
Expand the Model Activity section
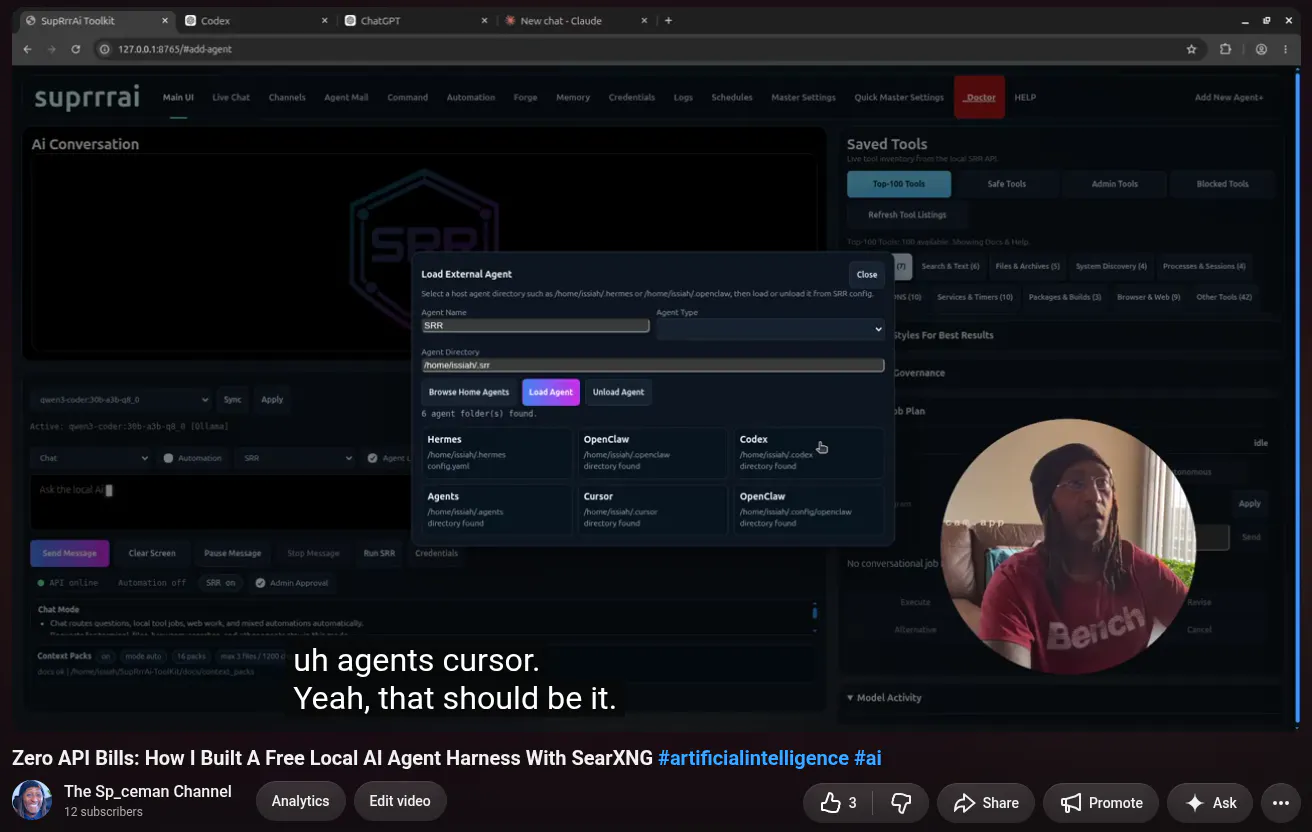coord(884,698)
